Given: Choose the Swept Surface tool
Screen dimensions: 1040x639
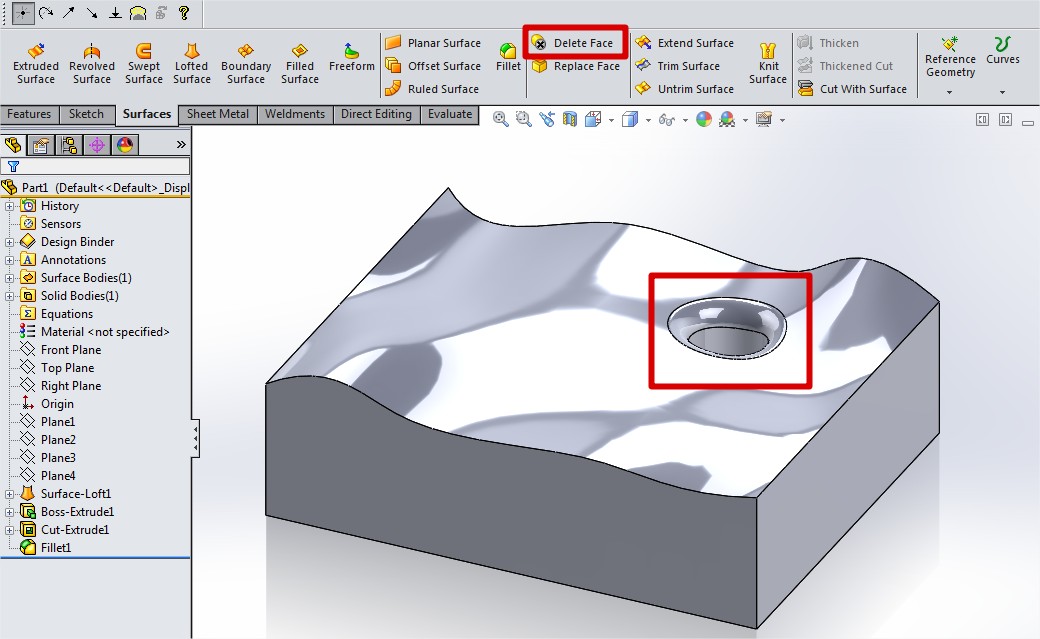Looking at the screenshot, I should (144, 62).
